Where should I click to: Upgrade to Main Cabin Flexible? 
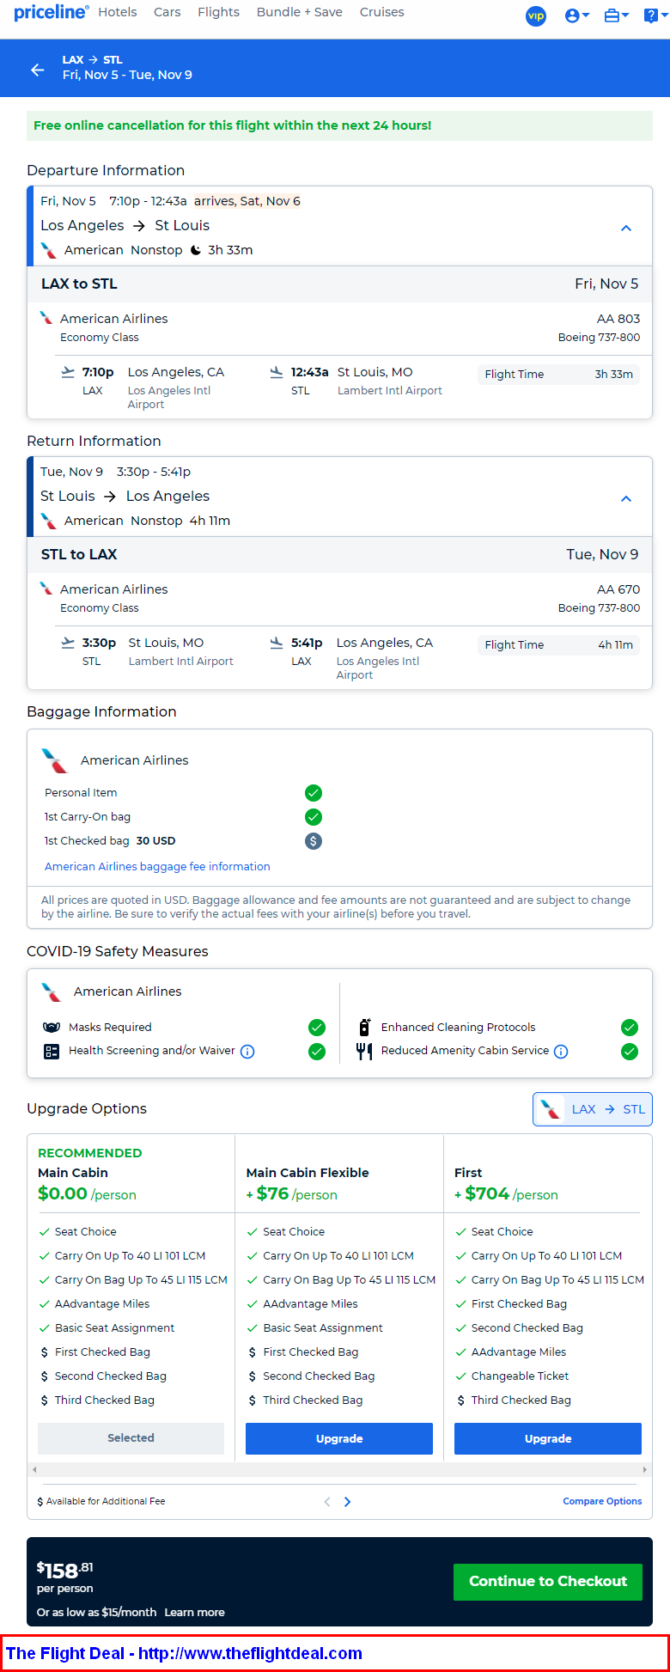339,1438
